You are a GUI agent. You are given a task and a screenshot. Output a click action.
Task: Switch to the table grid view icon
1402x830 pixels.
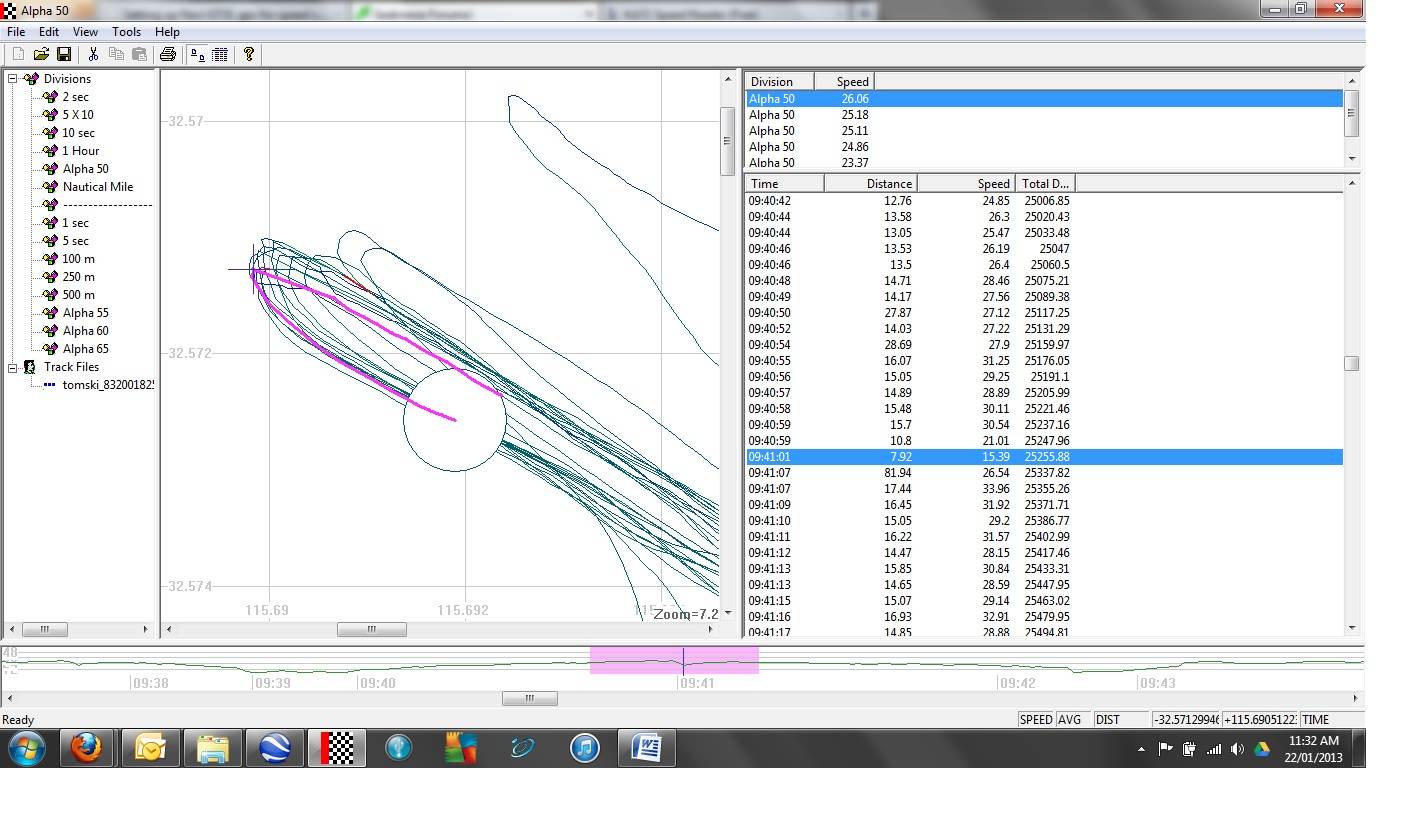[220, 54]
